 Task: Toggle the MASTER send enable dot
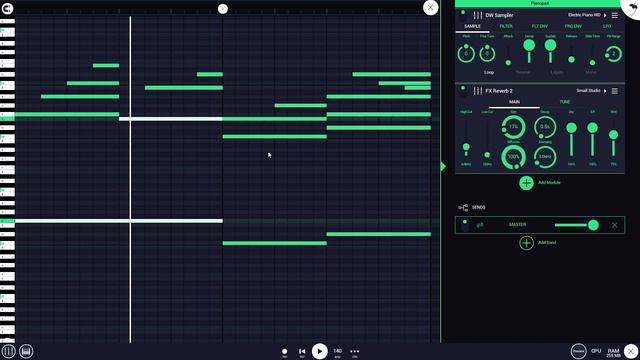464,222
